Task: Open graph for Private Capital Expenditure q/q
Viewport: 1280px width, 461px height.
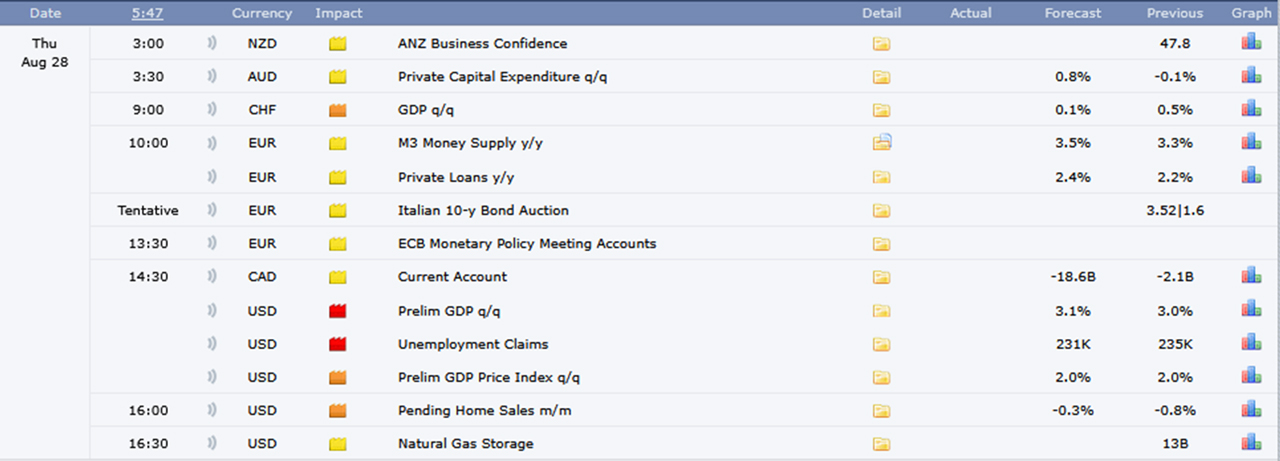Action: click(1251, 76)
